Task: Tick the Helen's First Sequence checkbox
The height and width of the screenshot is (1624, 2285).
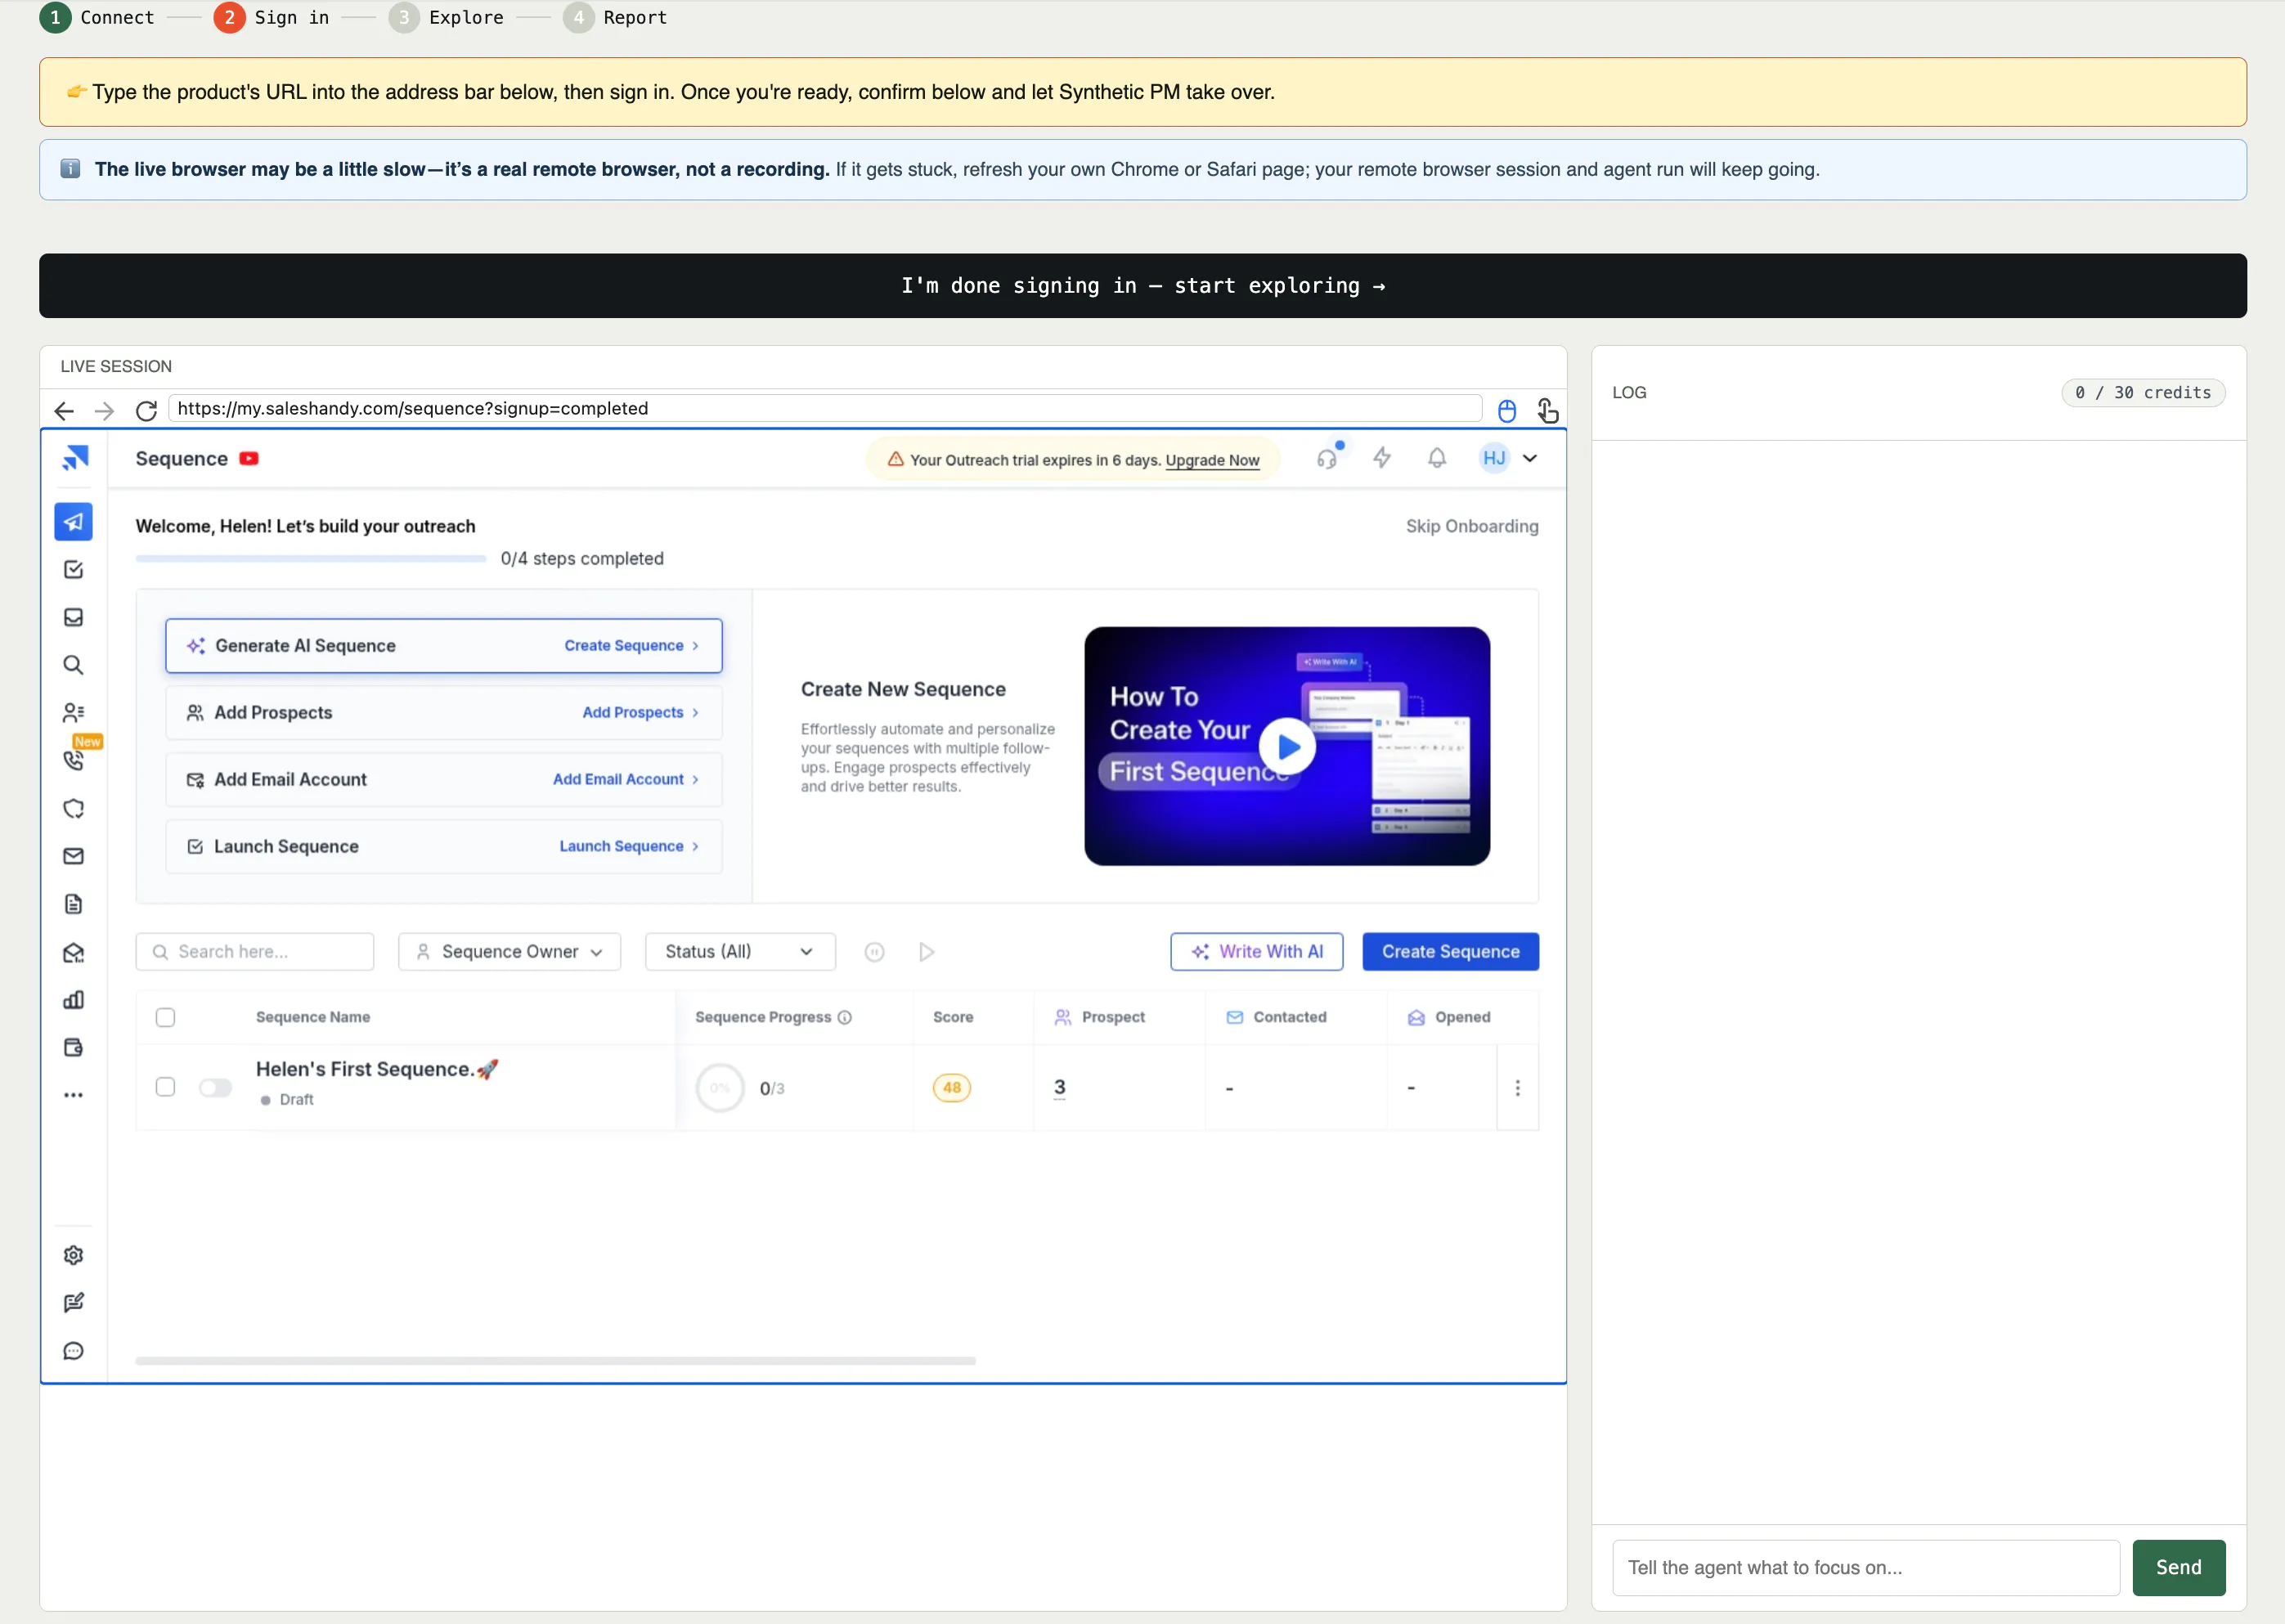Action: click(165, 1087)
